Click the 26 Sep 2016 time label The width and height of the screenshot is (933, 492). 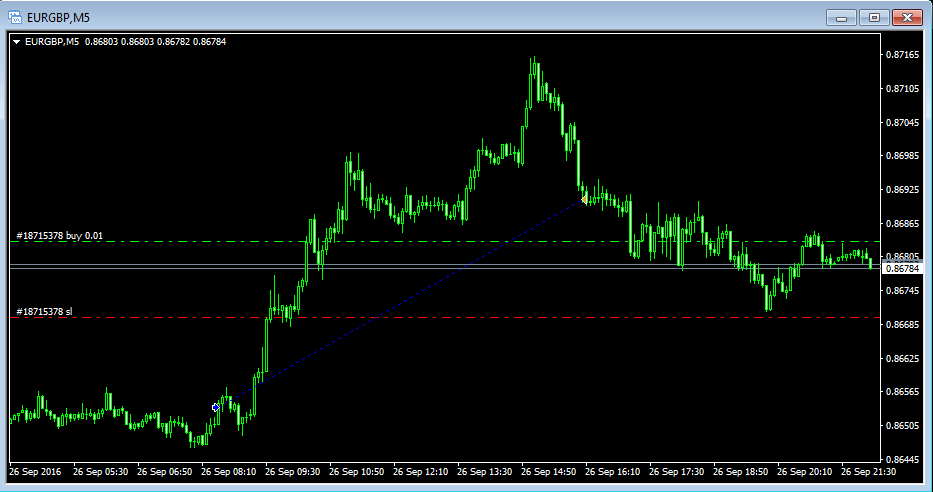(35, 472)
